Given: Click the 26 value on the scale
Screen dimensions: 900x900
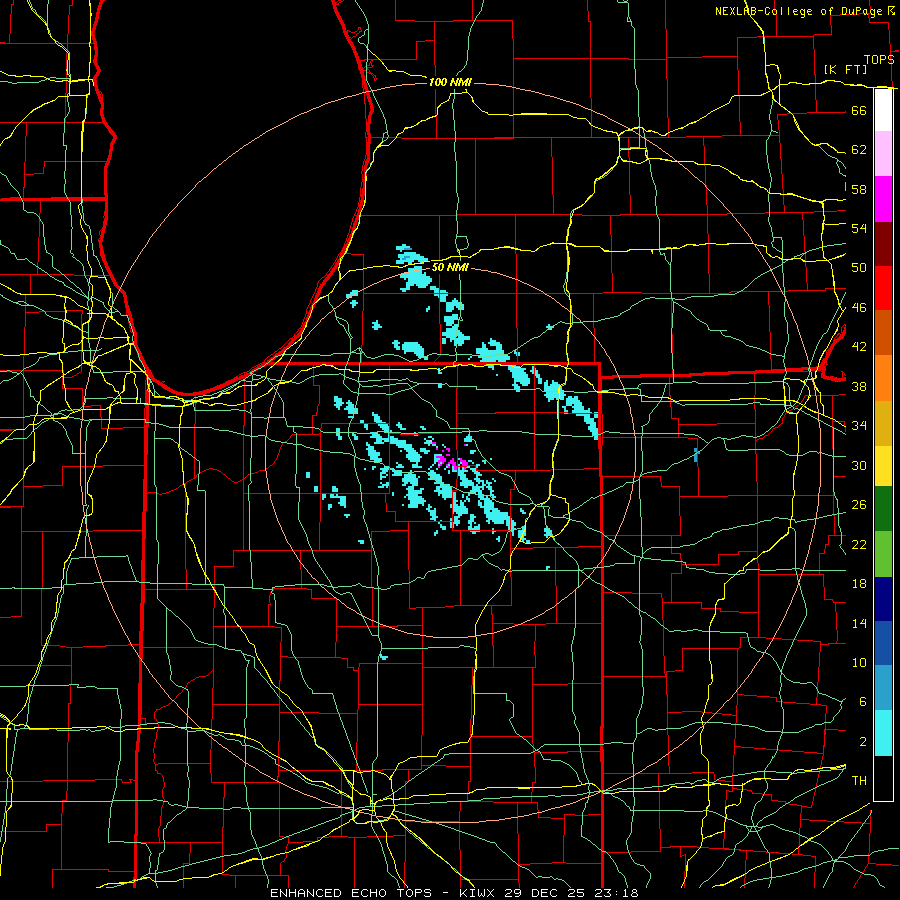Looking at the screenshot, I should [859, 505].
